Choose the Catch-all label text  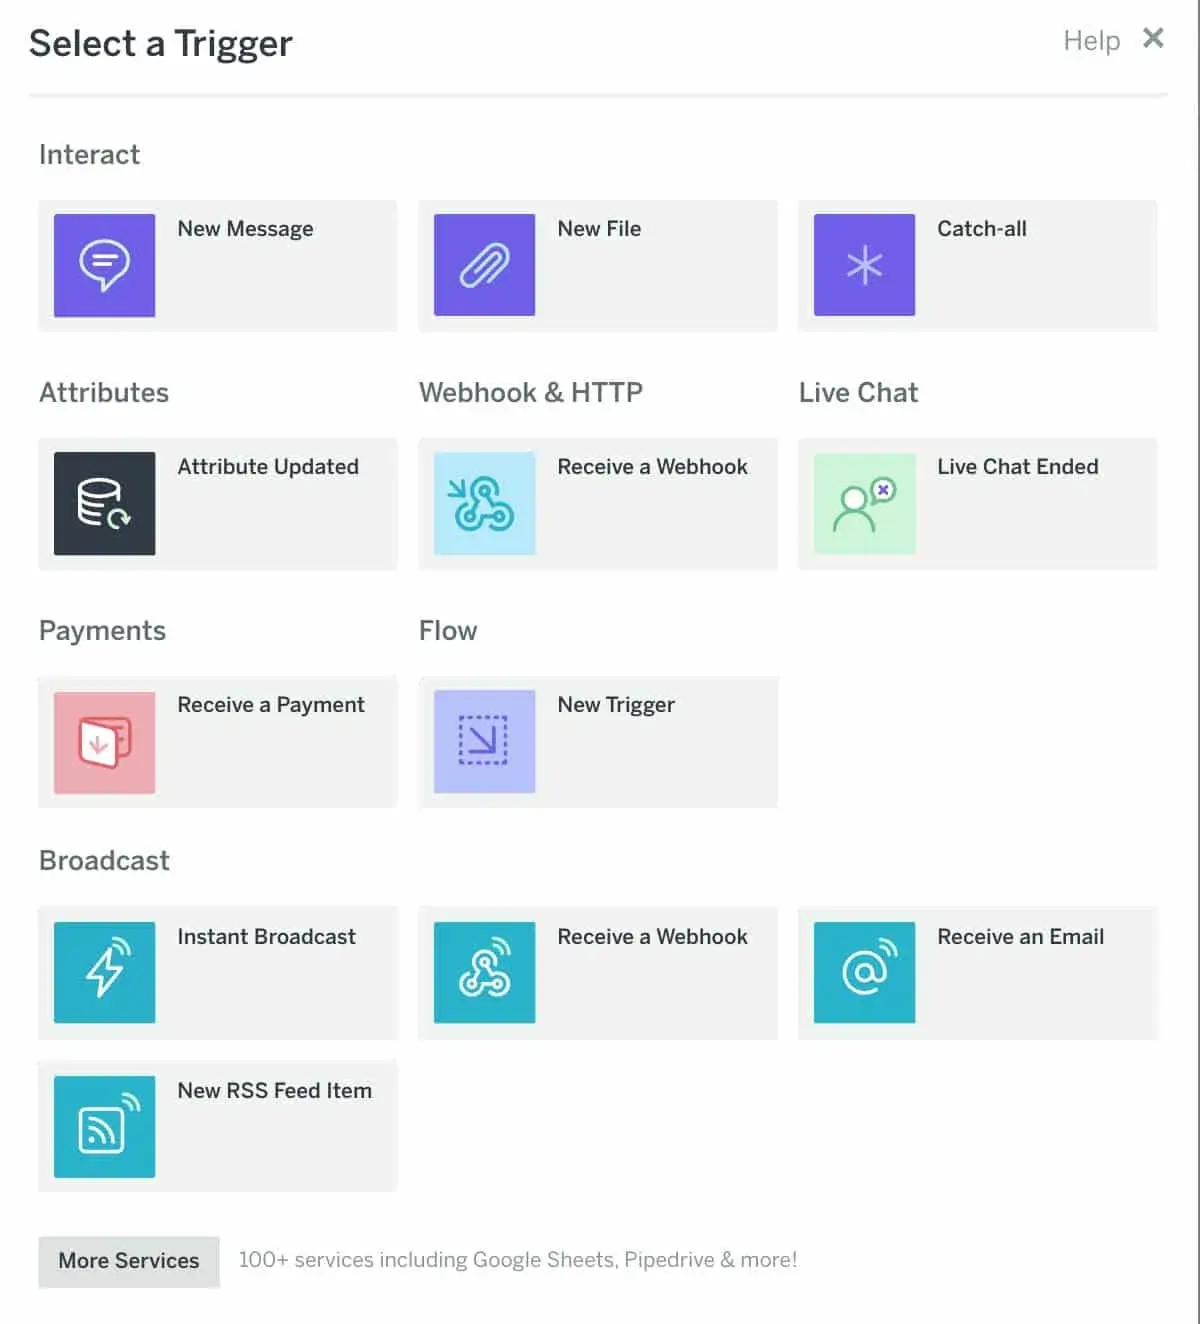981,229
